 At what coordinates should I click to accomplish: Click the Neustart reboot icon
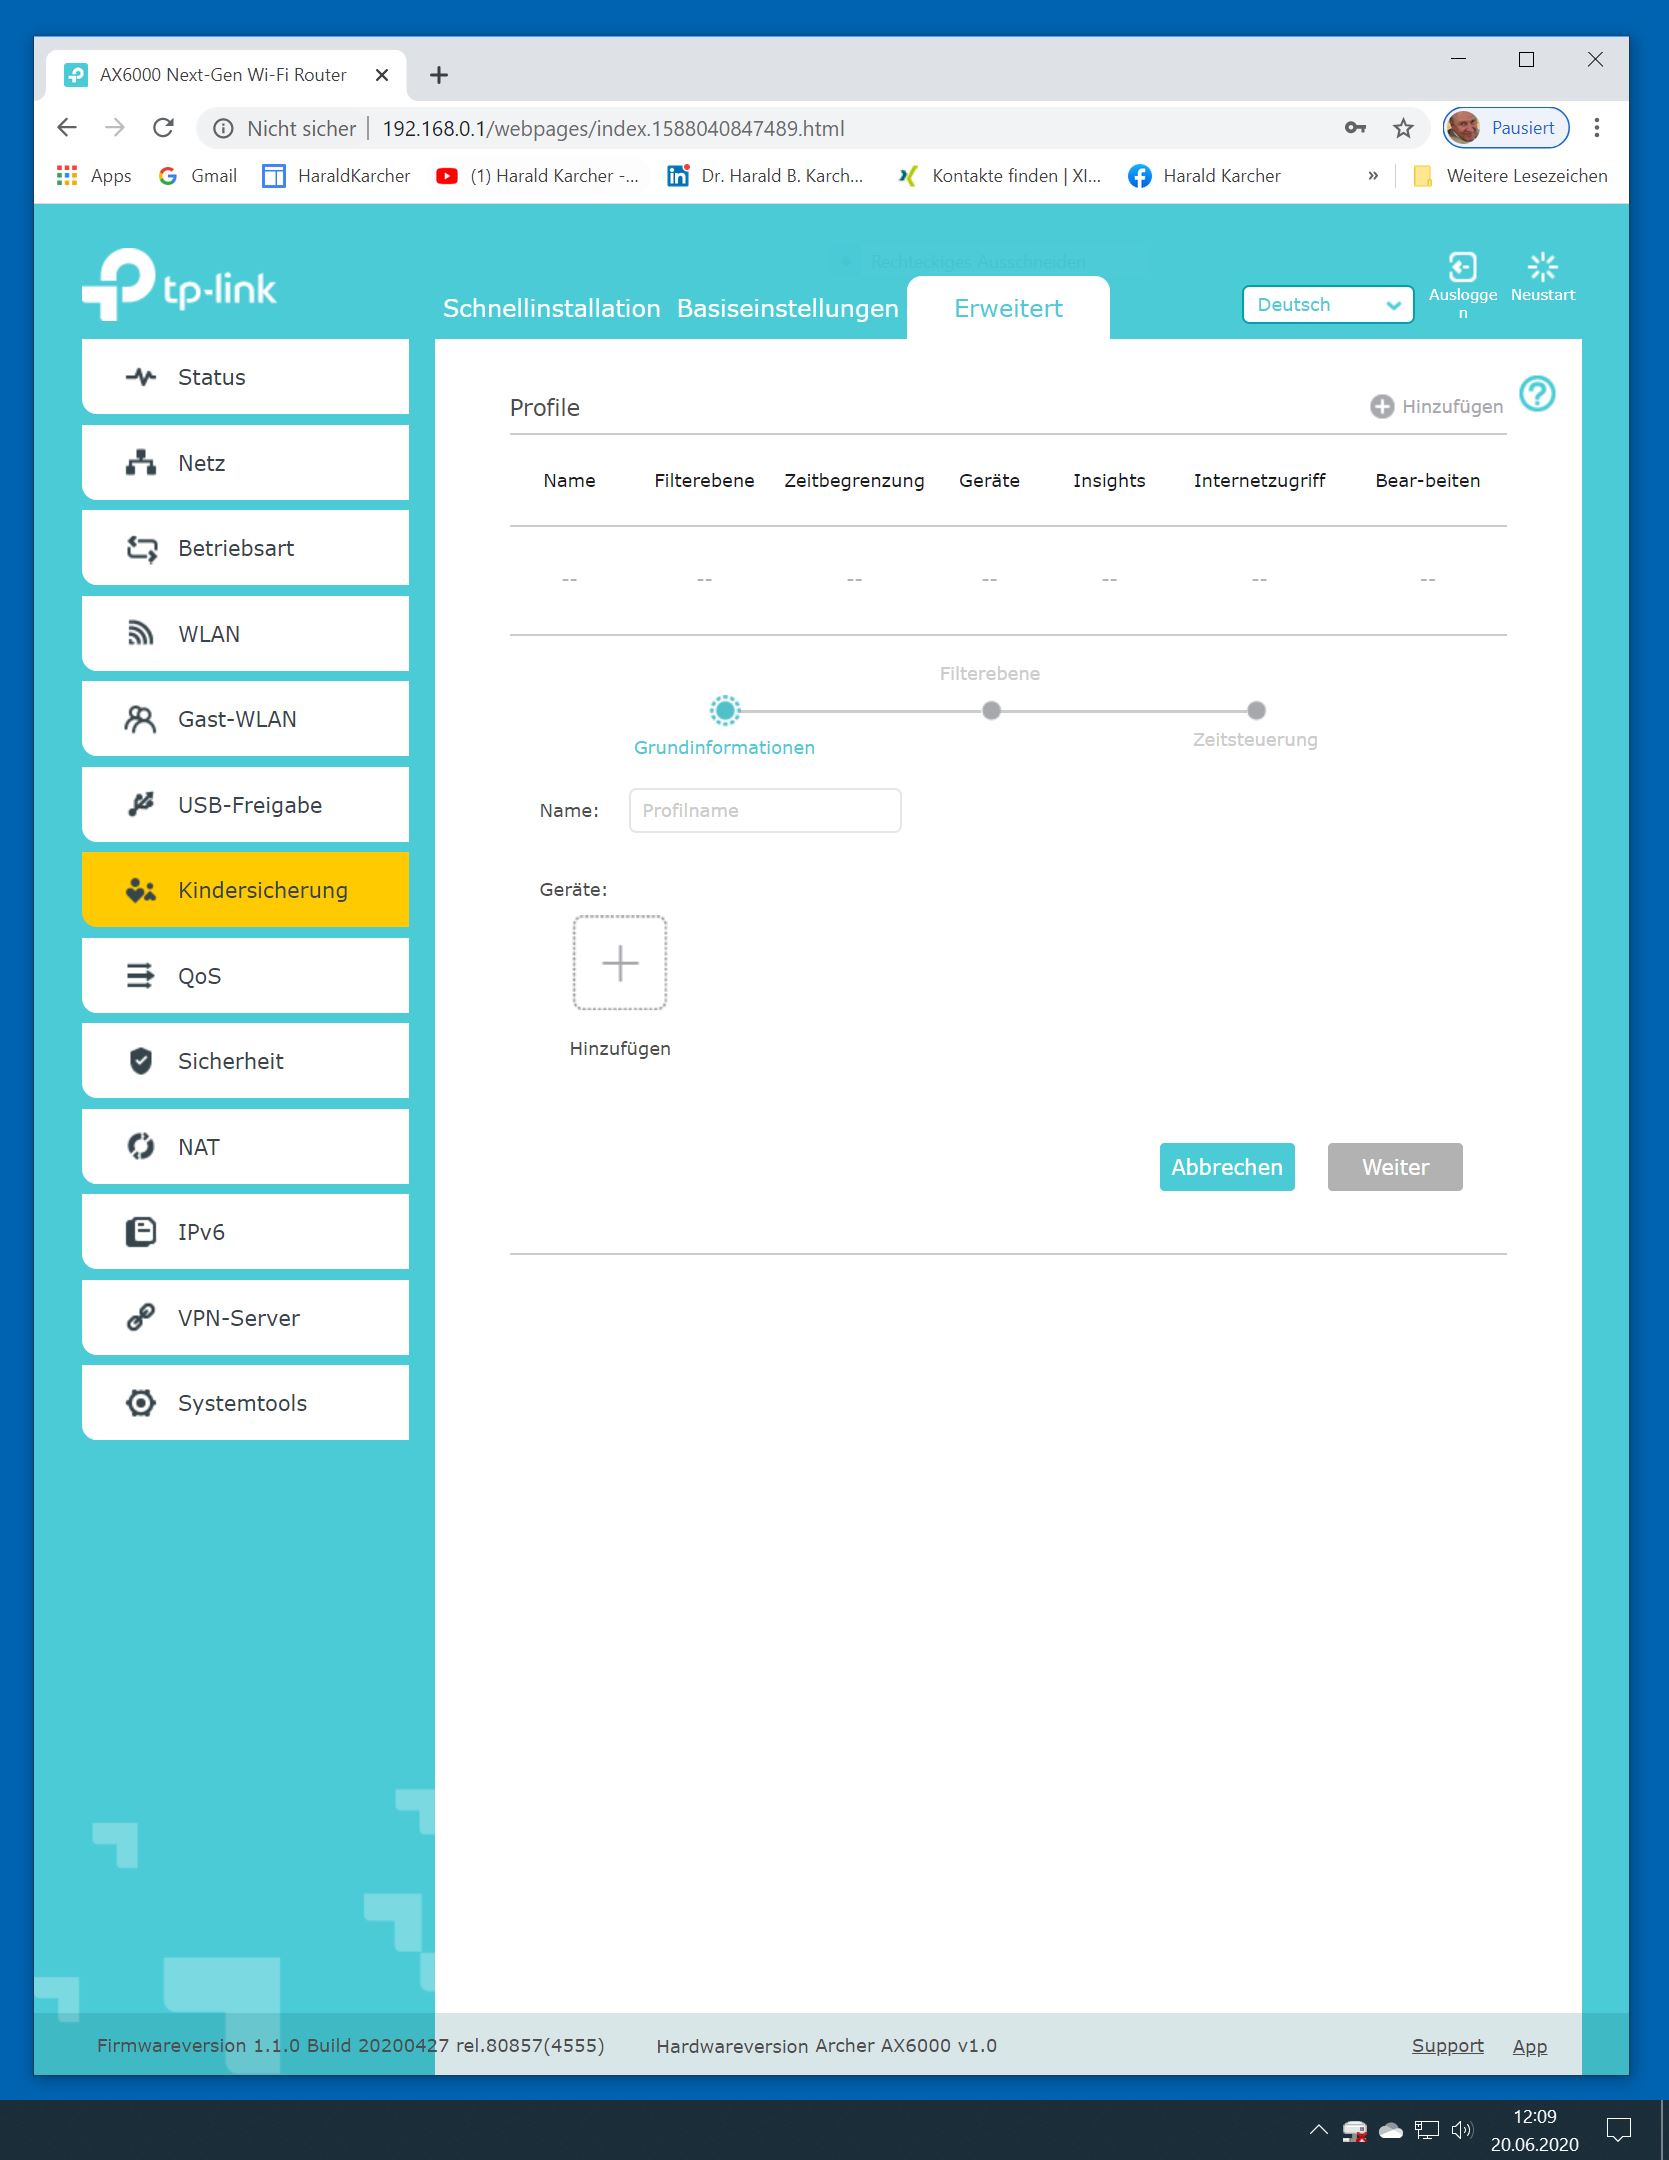1543,267
